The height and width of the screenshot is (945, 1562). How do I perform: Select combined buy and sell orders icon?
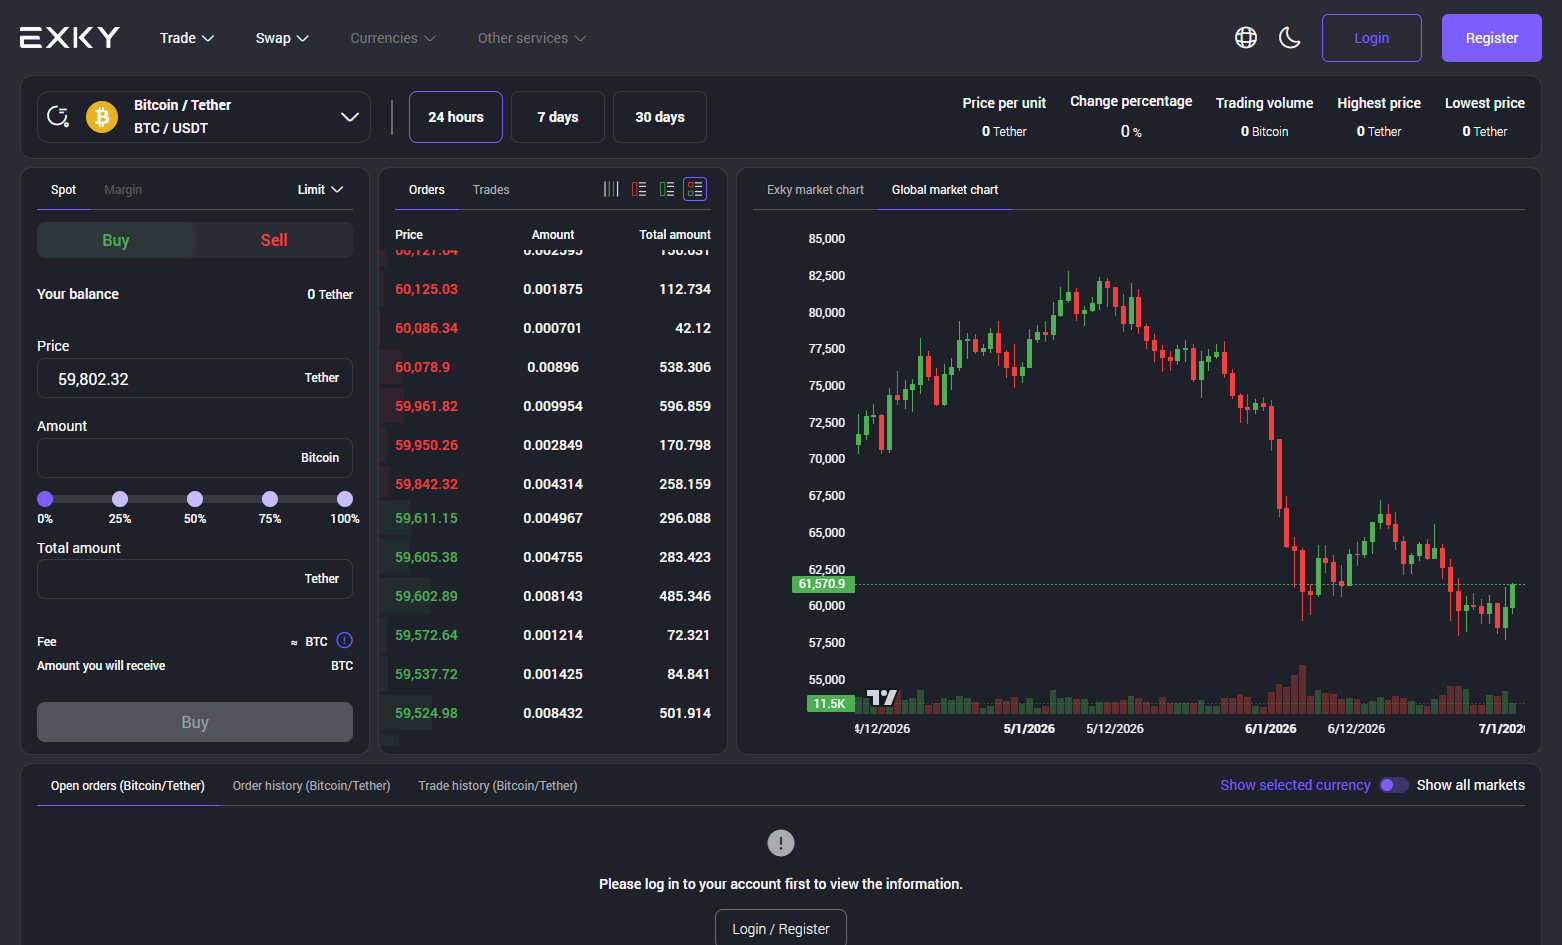(x=695, y=189)
